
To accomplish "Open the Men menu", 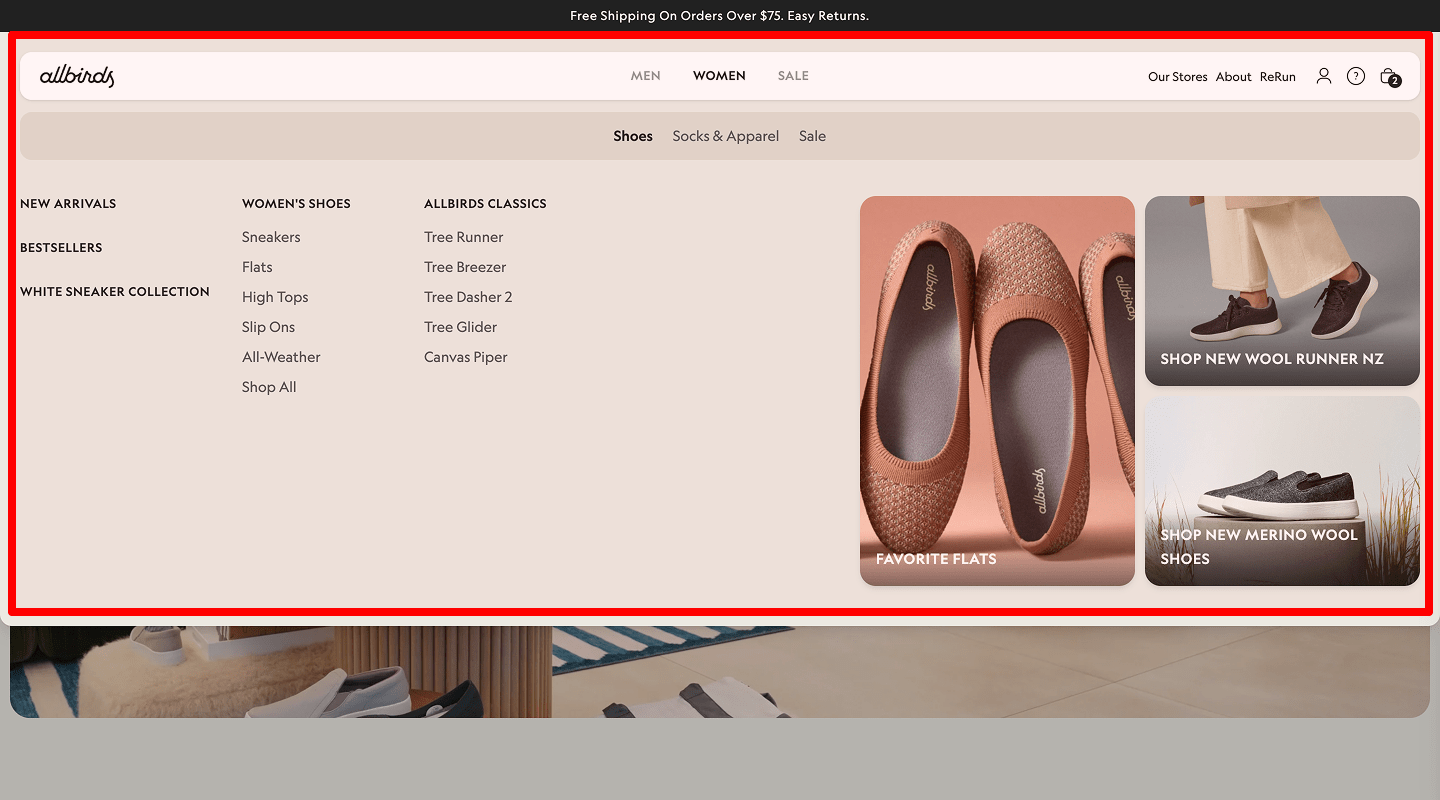I will click(645, 76).
